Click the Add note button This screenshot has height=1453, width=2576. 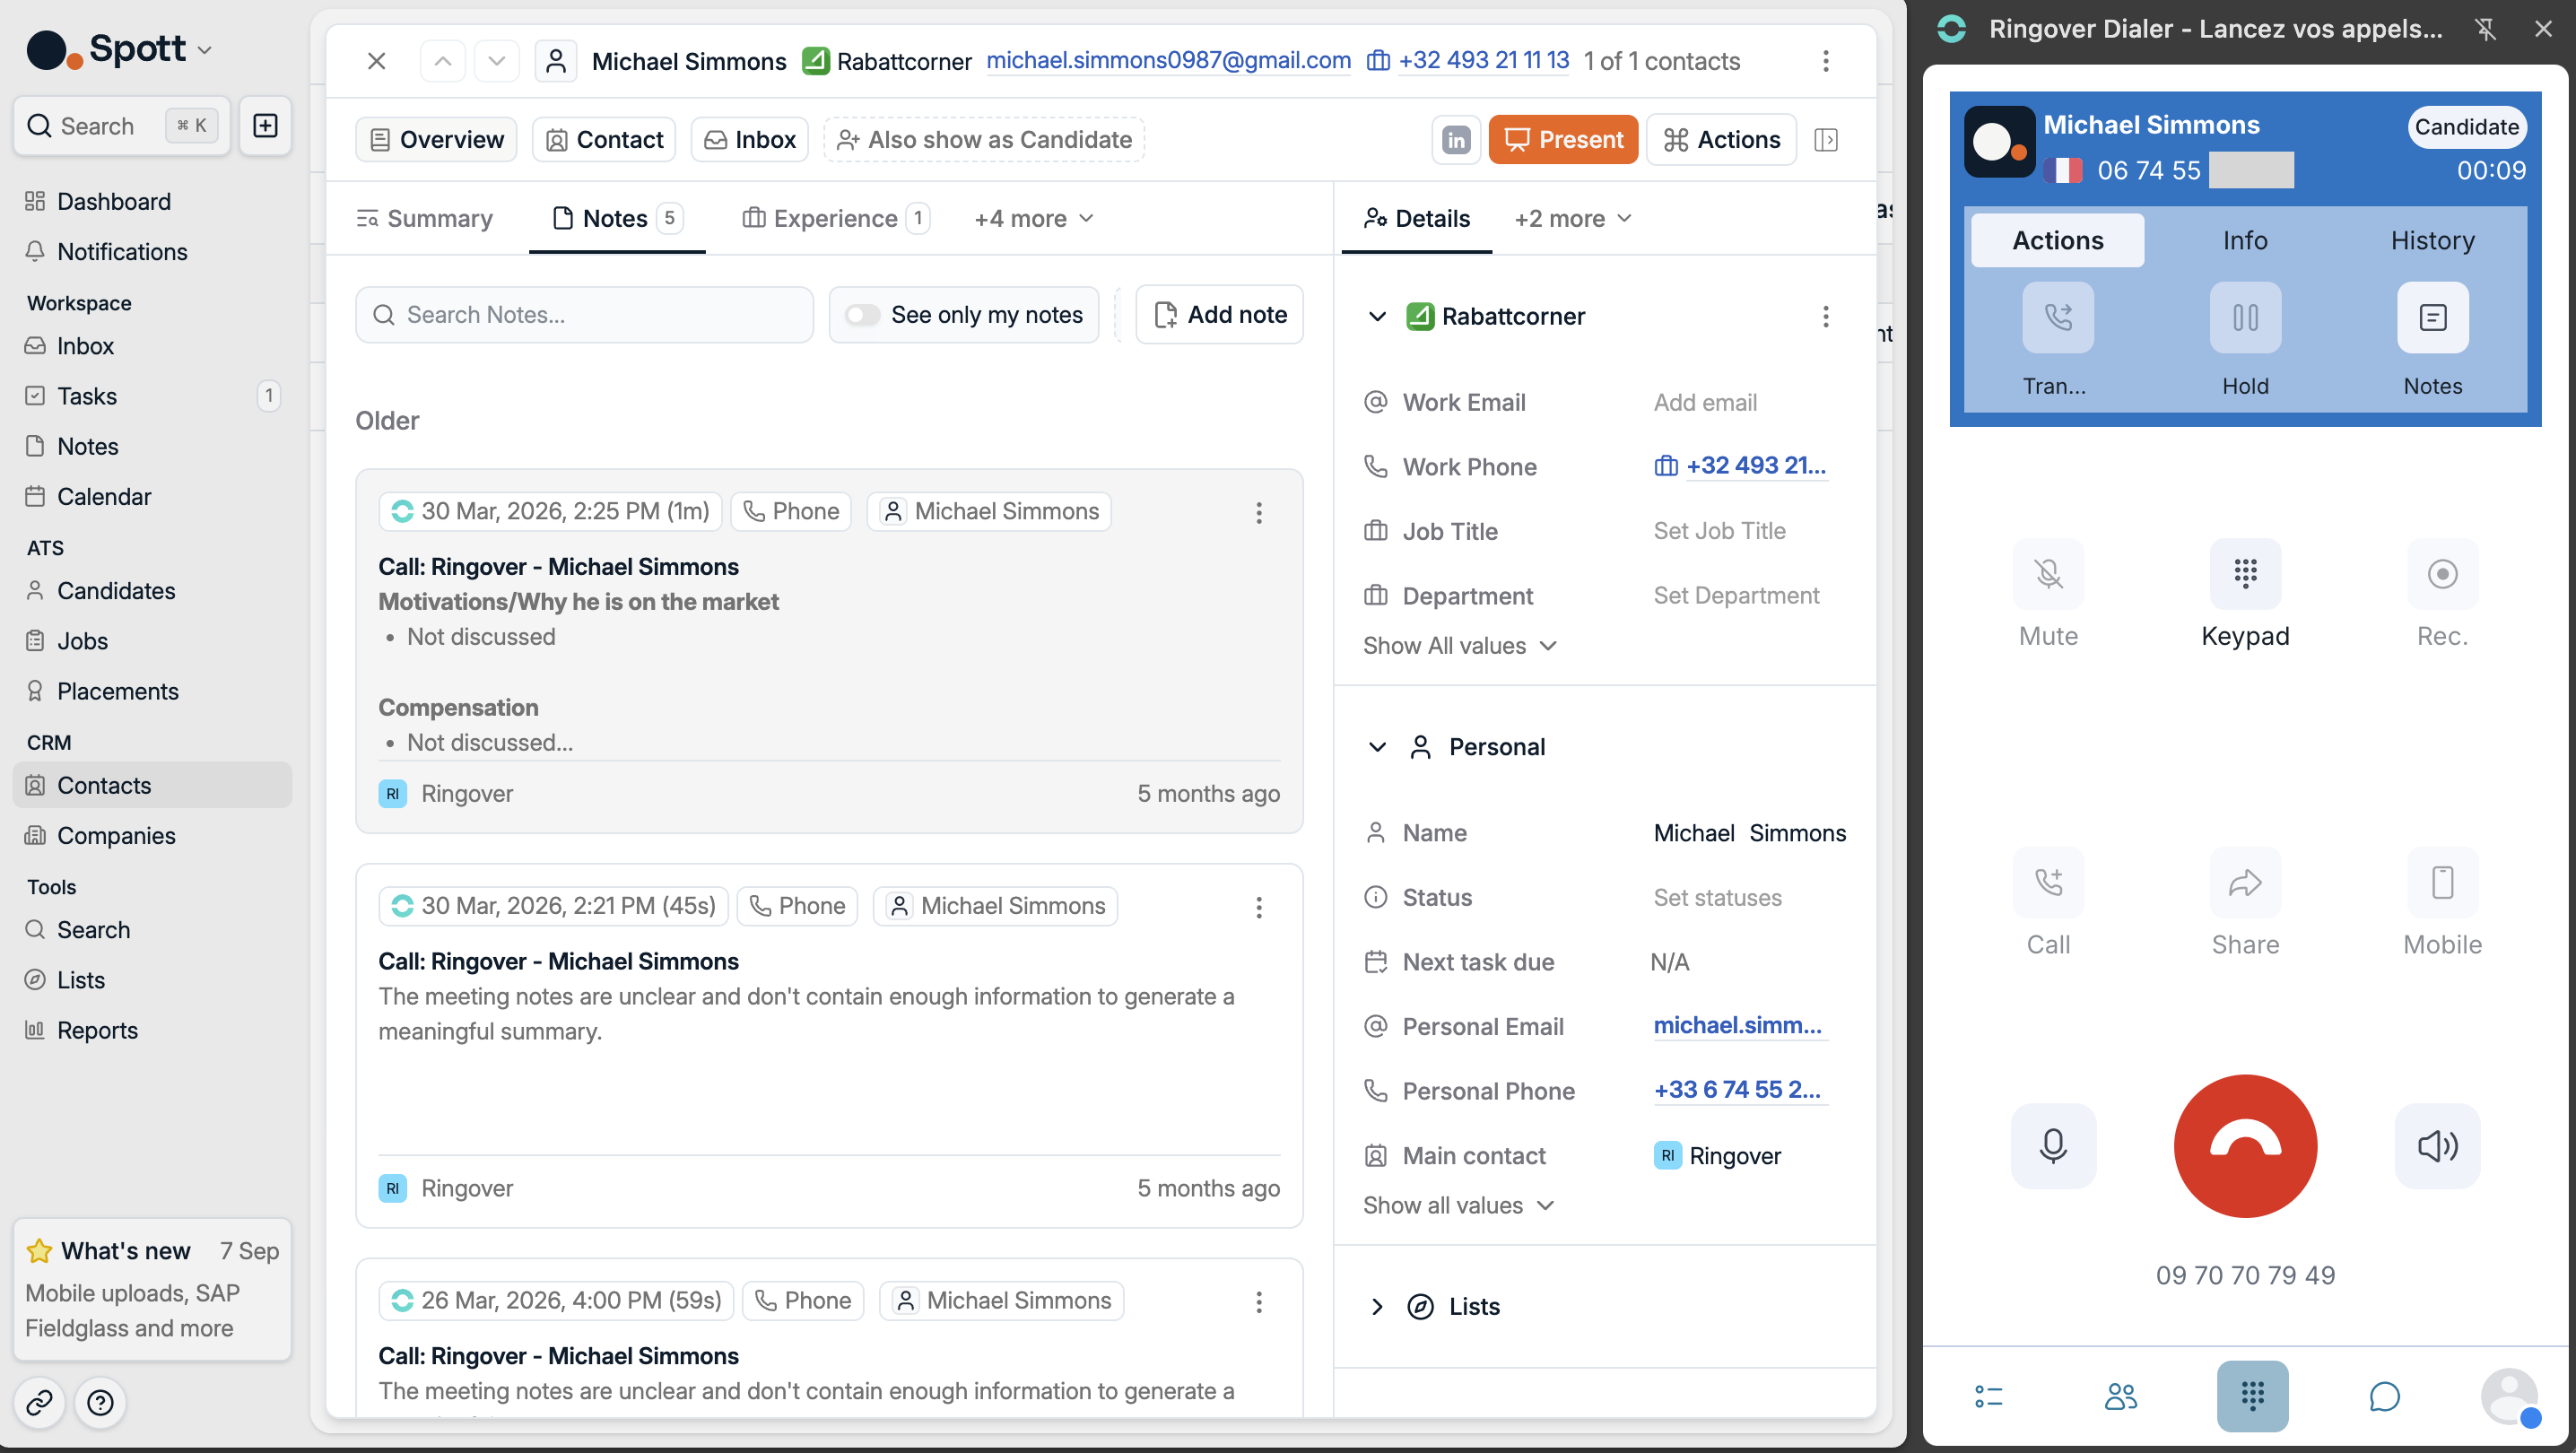click(x=1219, y=315)
